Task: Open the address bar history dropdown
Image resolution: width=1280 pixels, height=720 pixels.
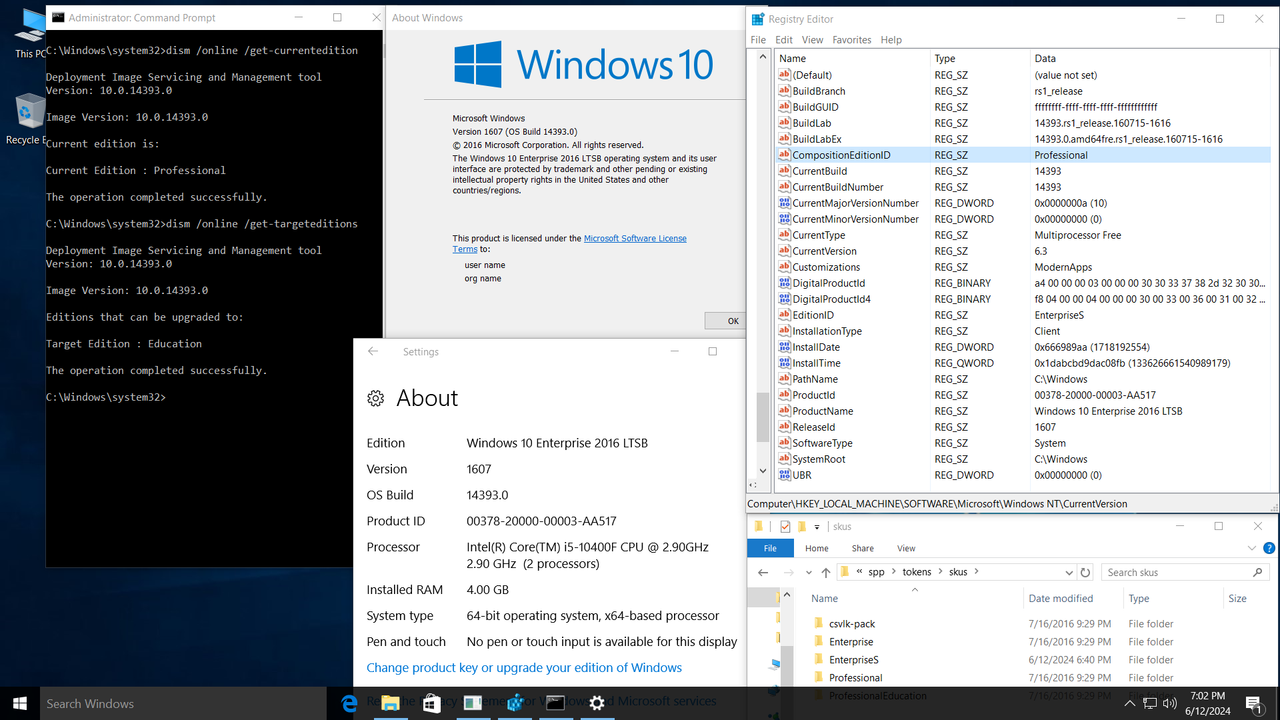Action: [x=1071, y=572]
